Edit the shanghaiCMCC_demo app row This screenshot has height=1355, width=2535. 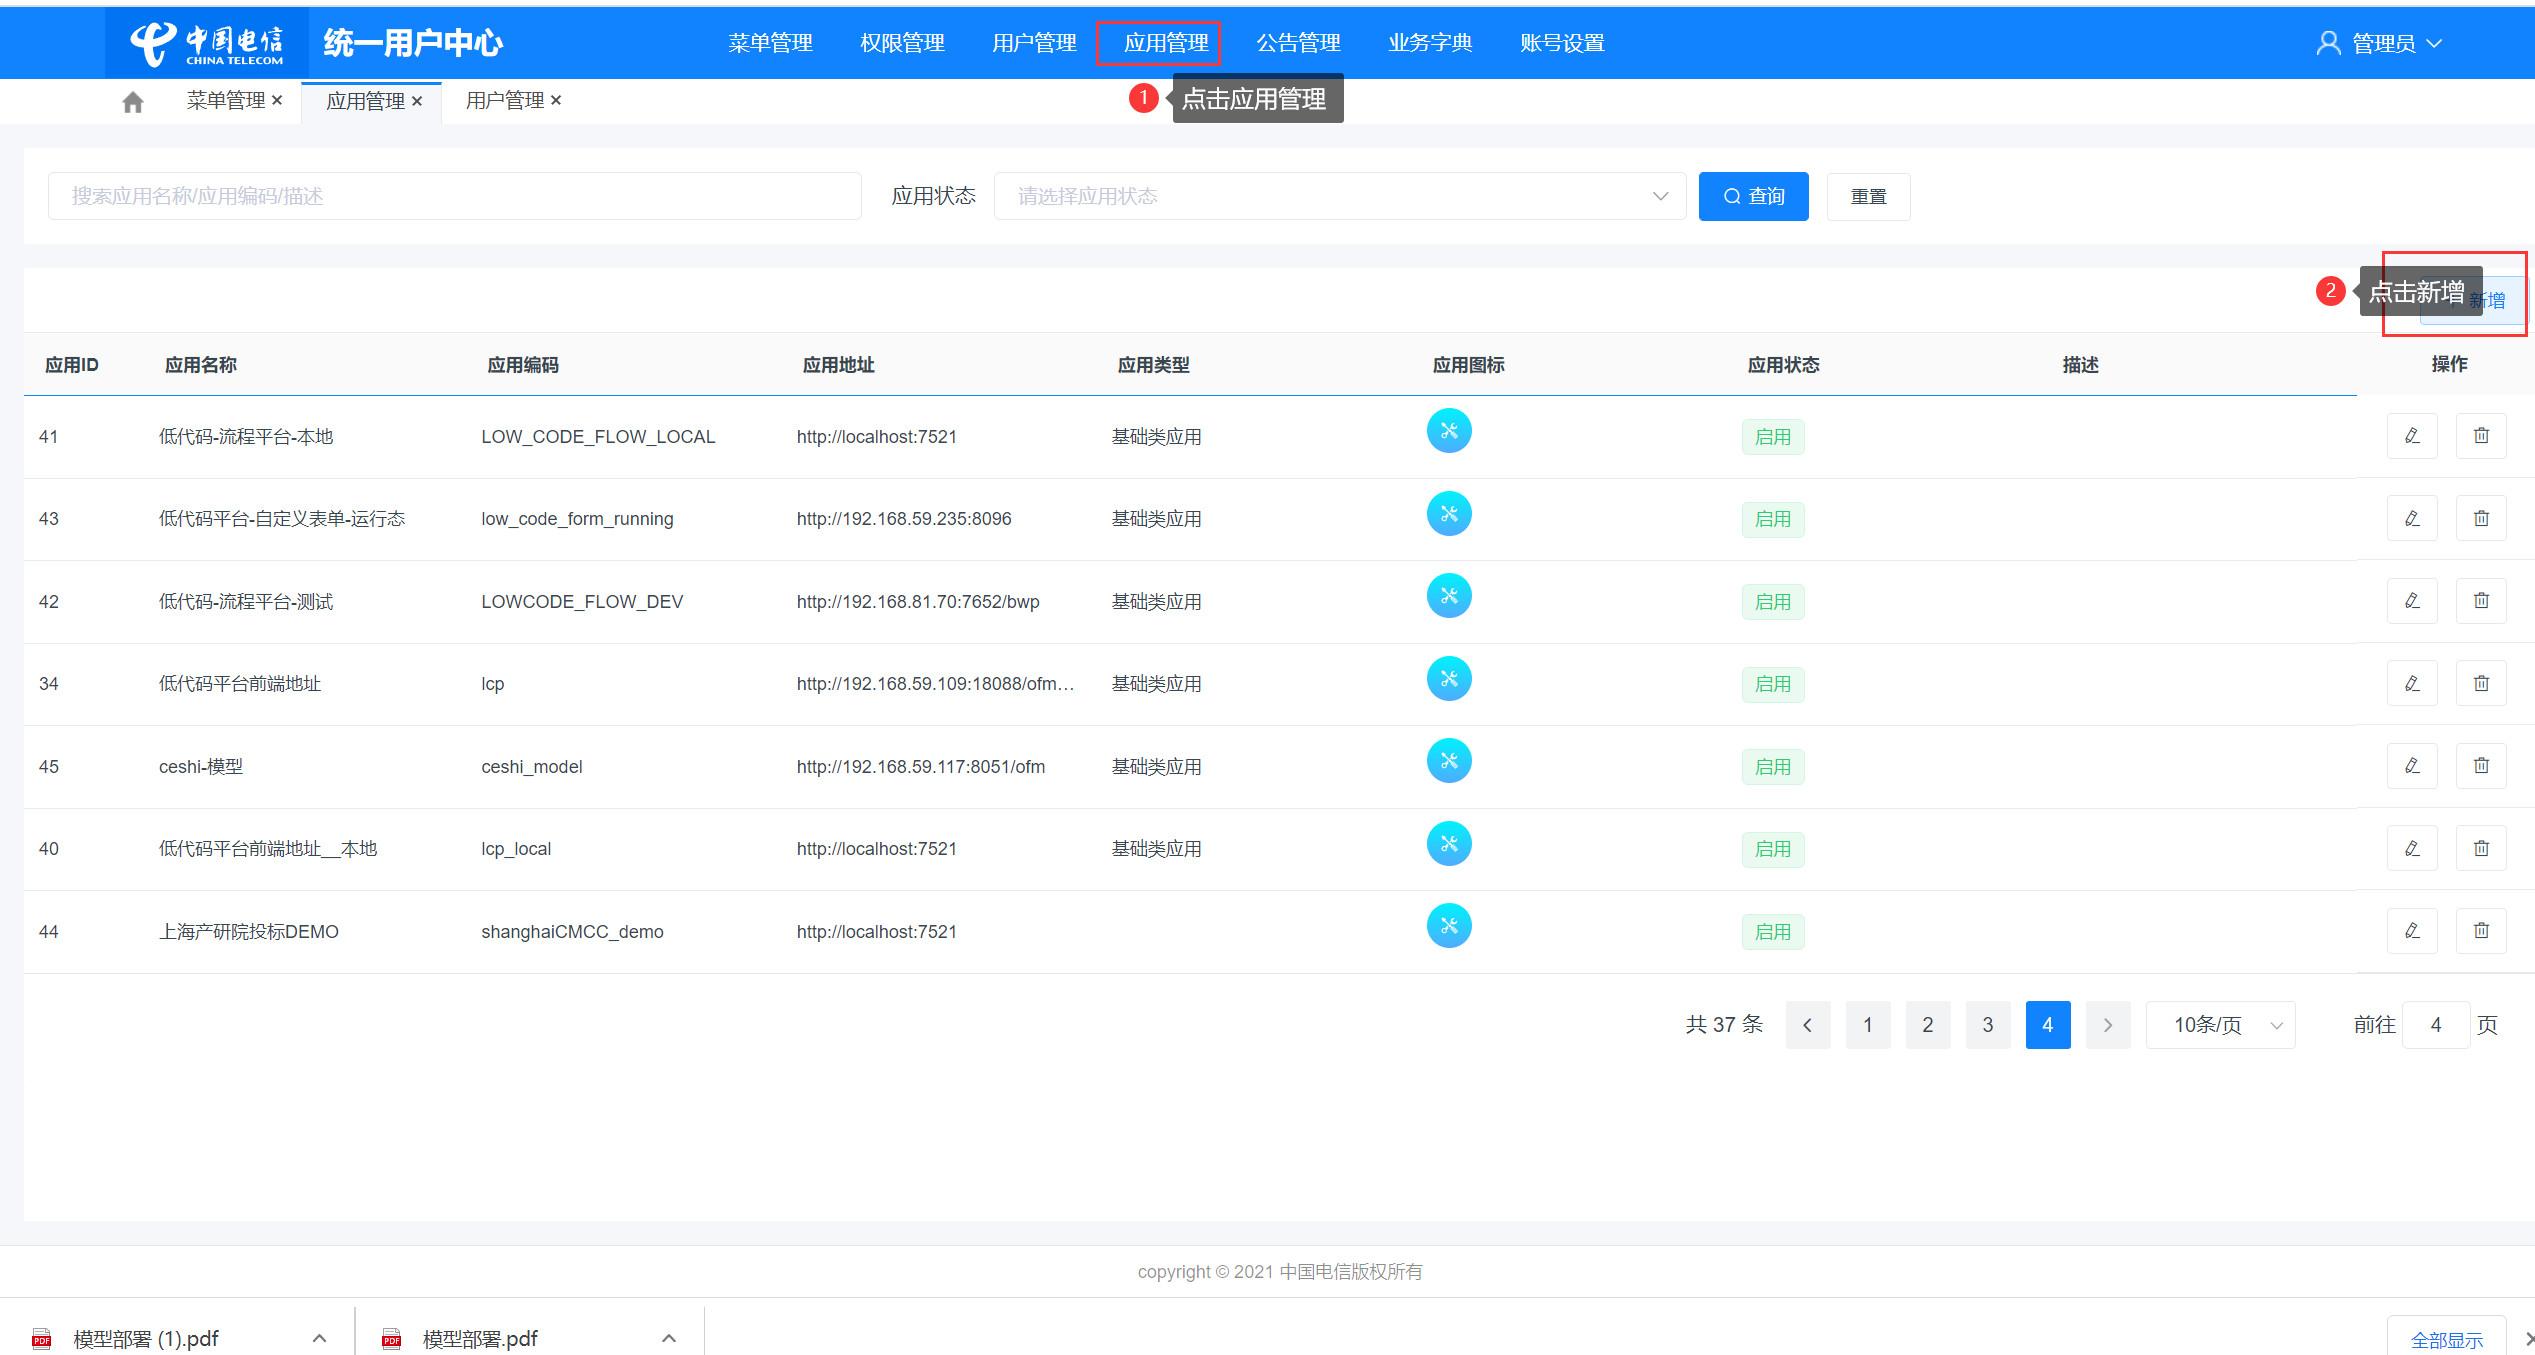point(2412,931)
